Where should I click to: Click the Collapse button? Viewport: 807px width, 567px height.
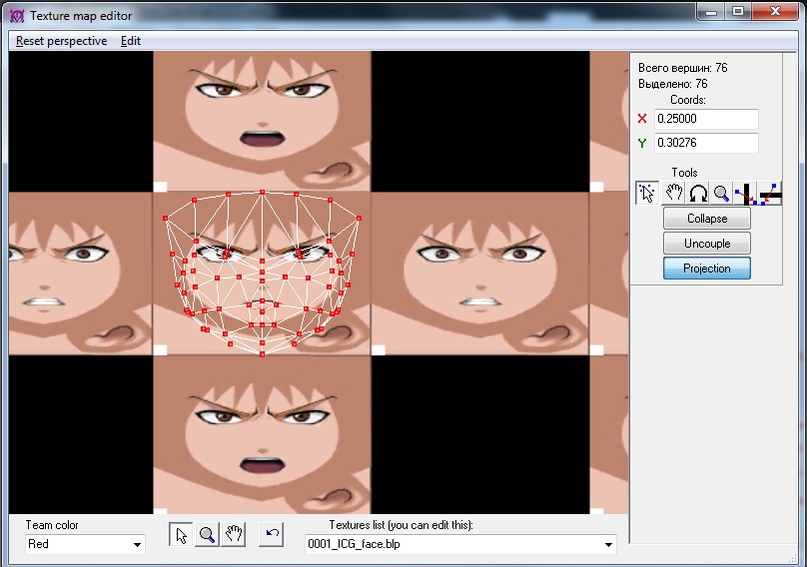click(707, 219)
